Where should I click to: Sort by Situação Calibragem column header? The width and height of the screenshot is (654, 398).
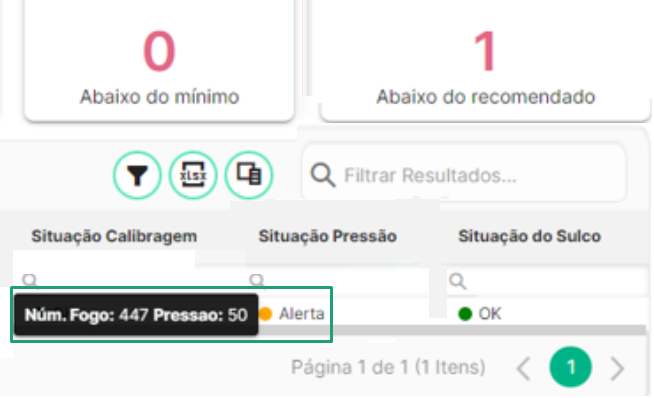point(114,236)
